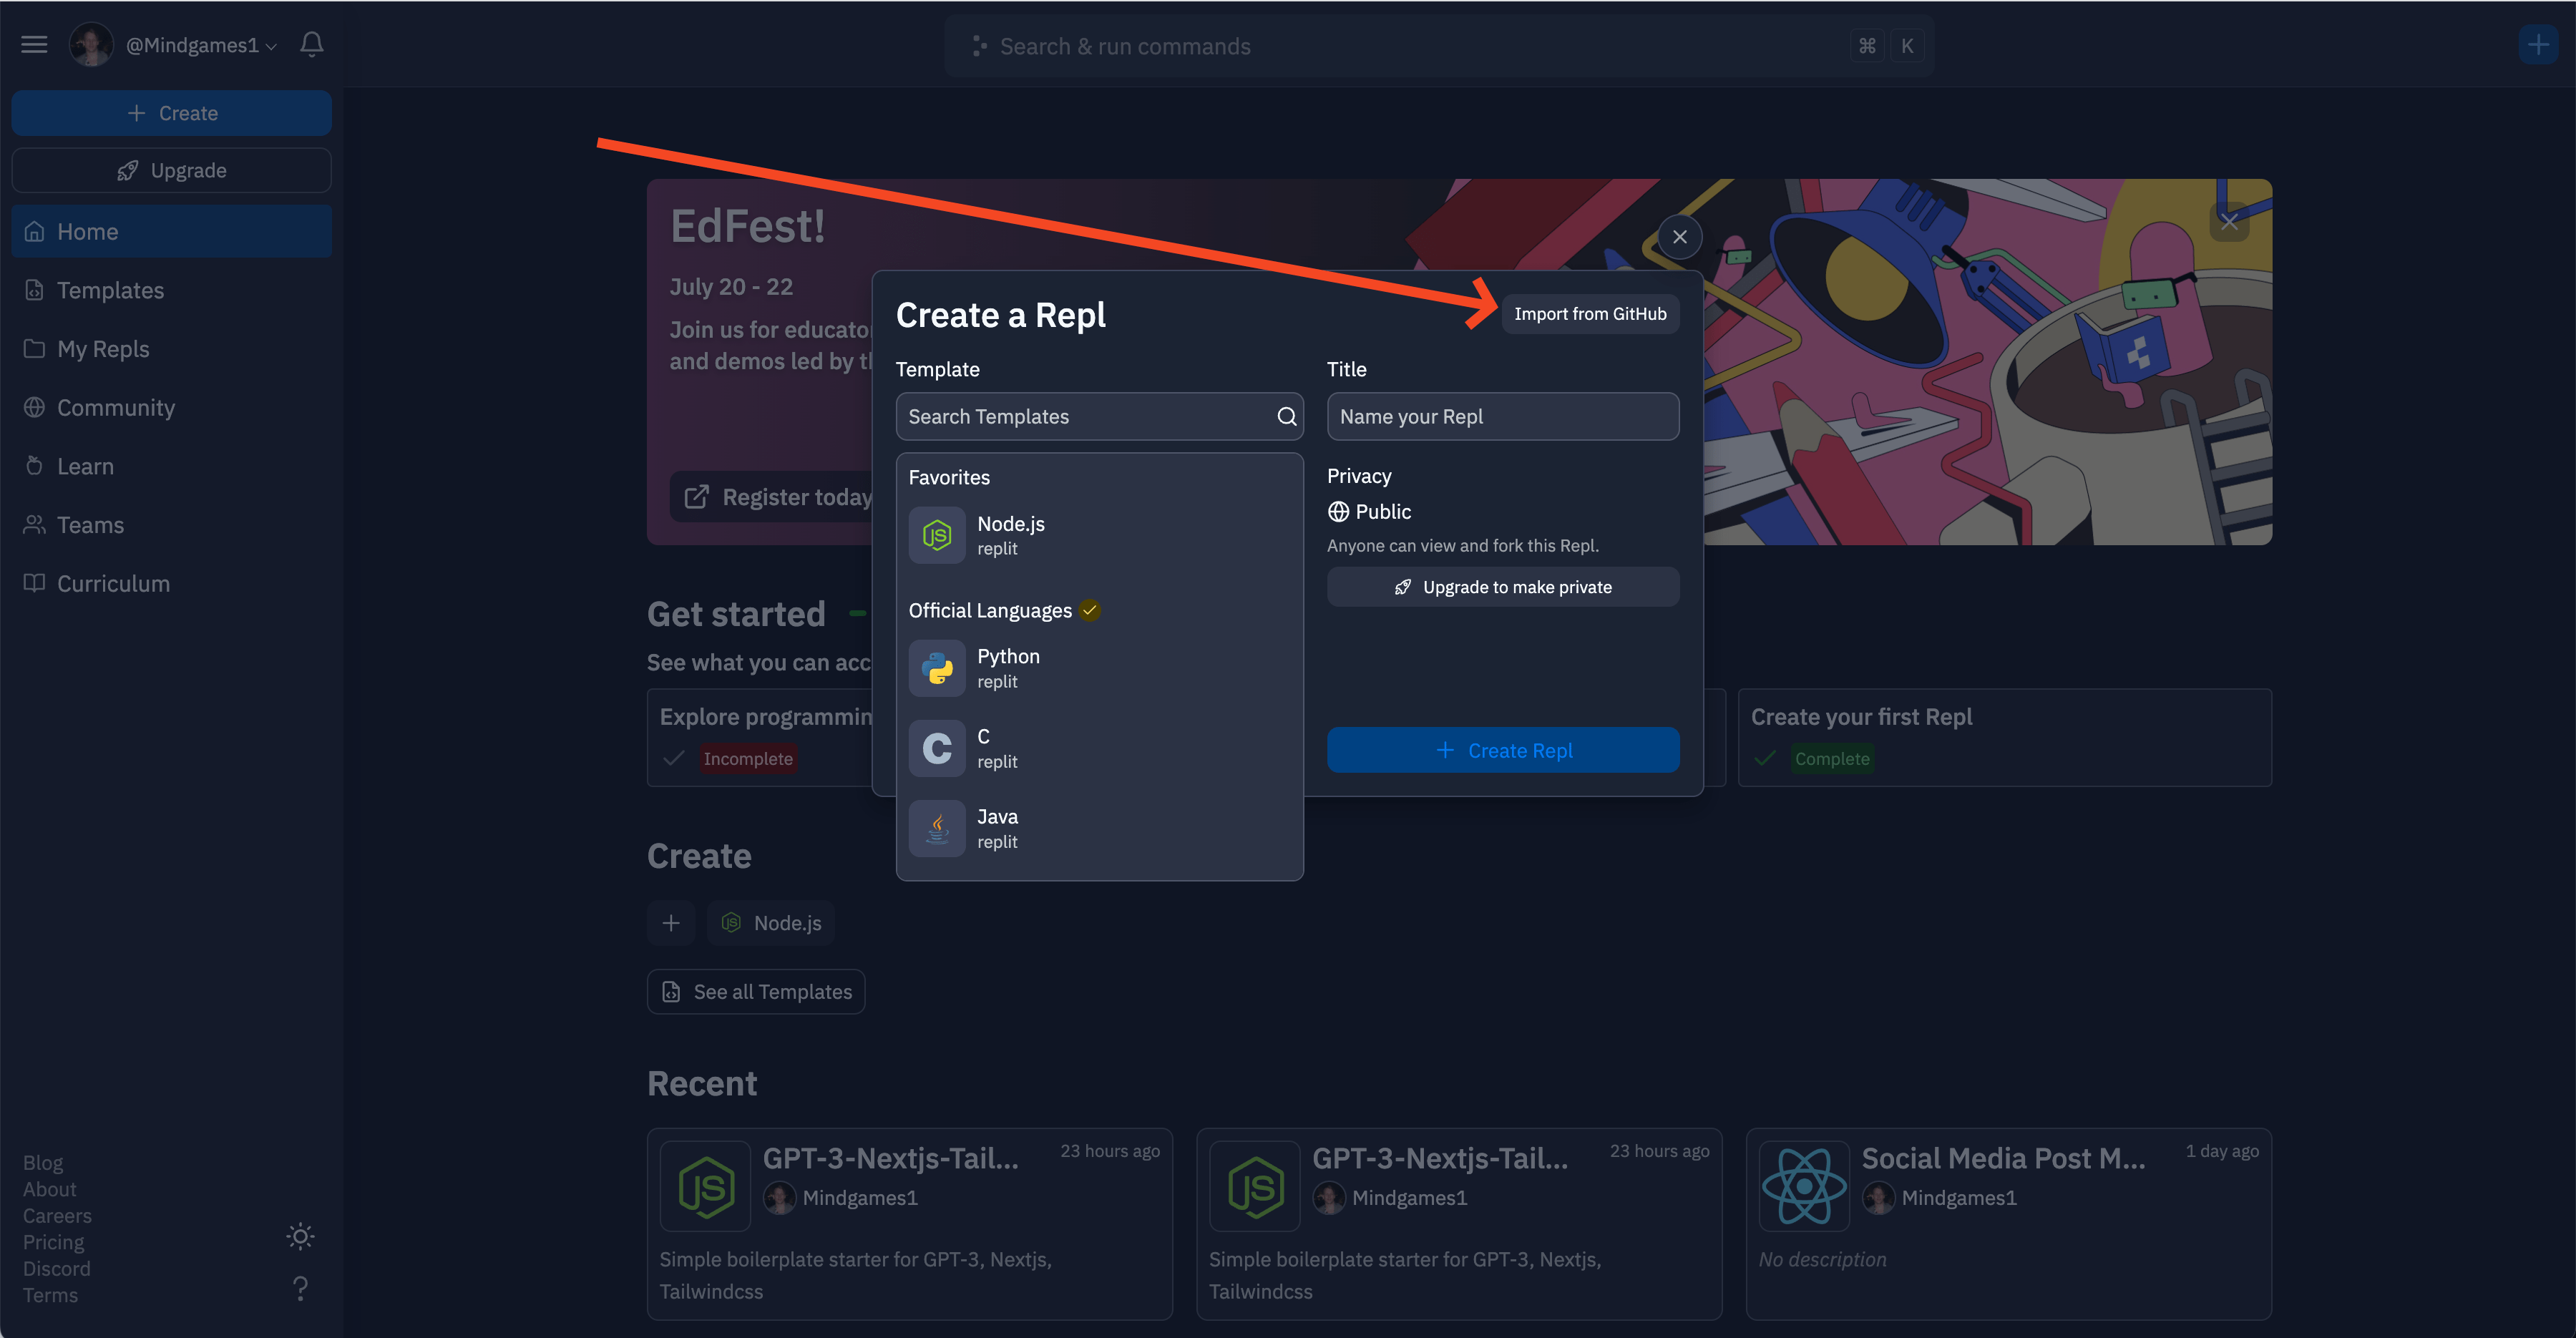2576x1338 pixels.
Task: Click the Python replit icon
Action: pos(937,666)
